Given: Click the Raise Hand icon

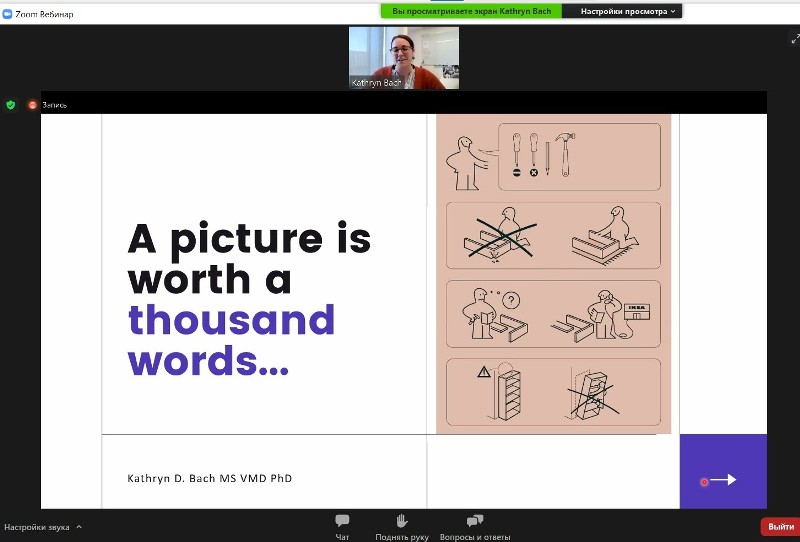Looking at the screenshot, I should tap(402, 521).
